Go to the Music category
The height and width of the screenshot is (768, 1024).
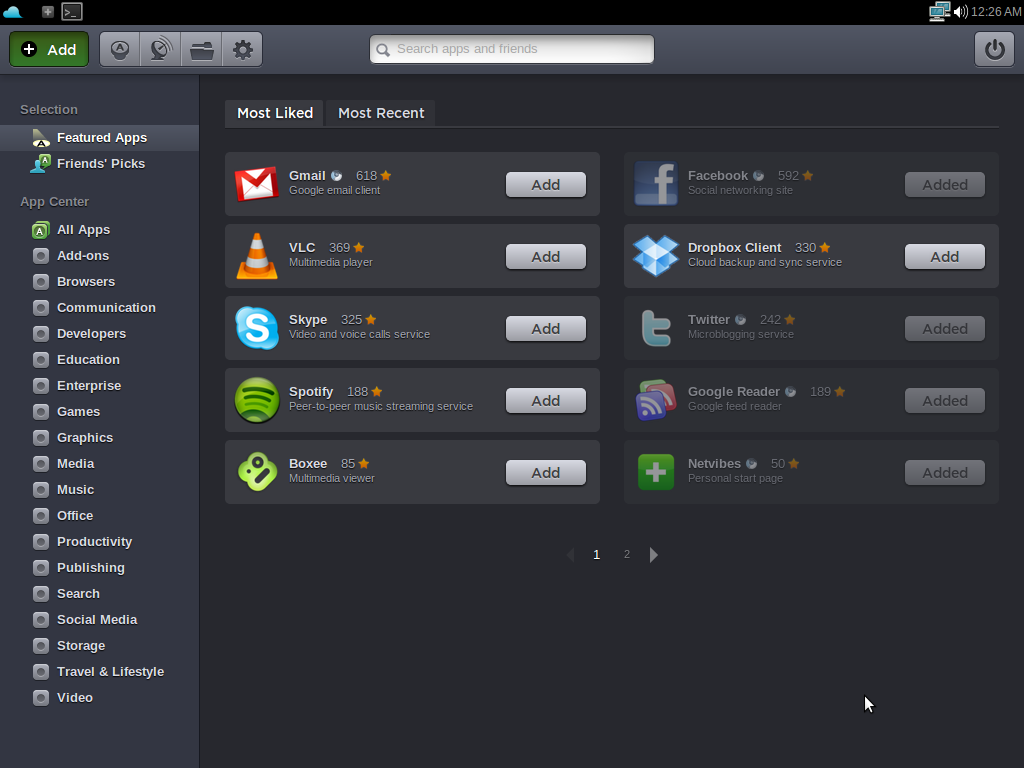tap(99, 490)
